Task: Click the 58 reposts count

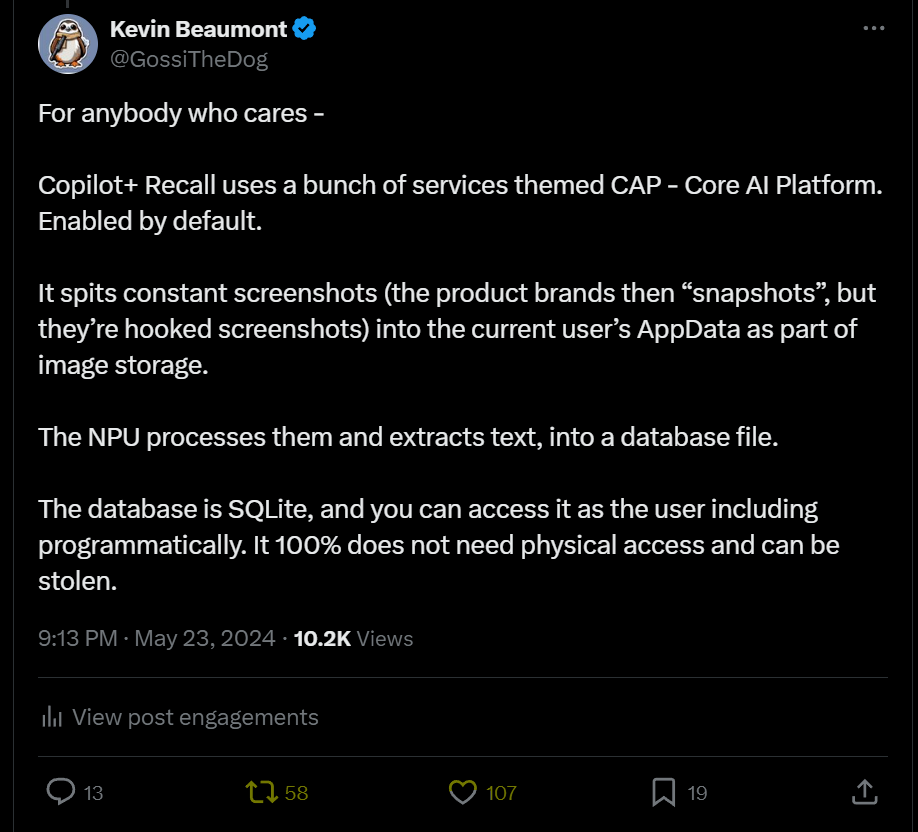Action: click(296, 793)
